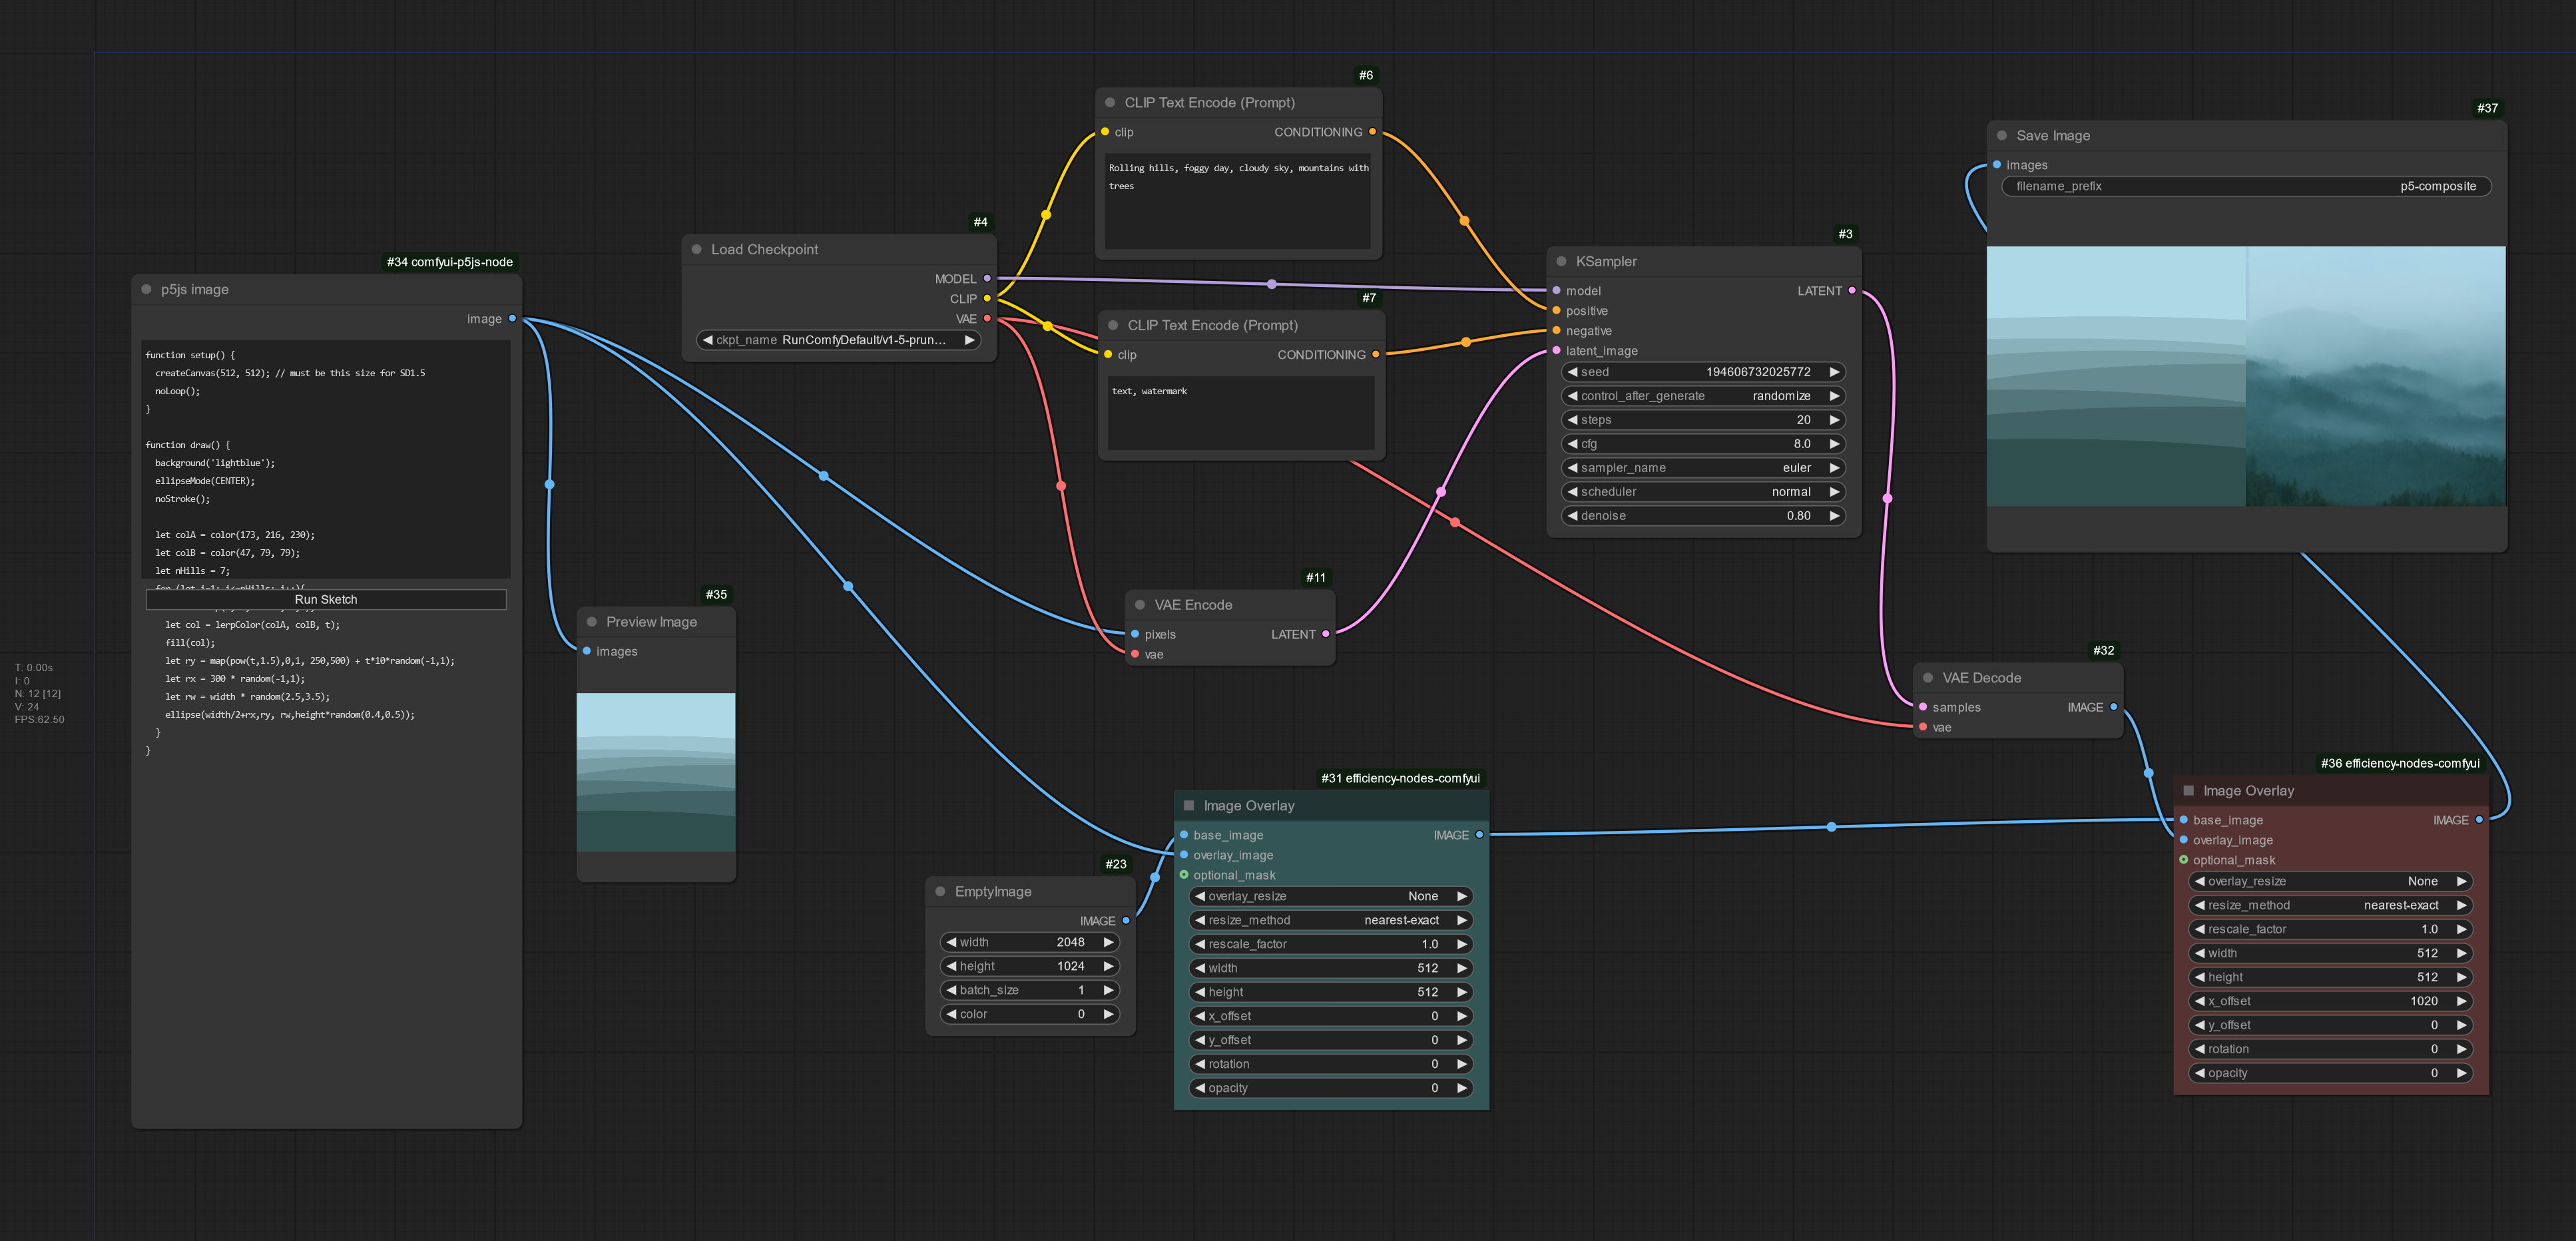This screenshot has height=1241, width=2576.
Task: Collapse the Preview Image node via its dot
Action: coord(591,622)
